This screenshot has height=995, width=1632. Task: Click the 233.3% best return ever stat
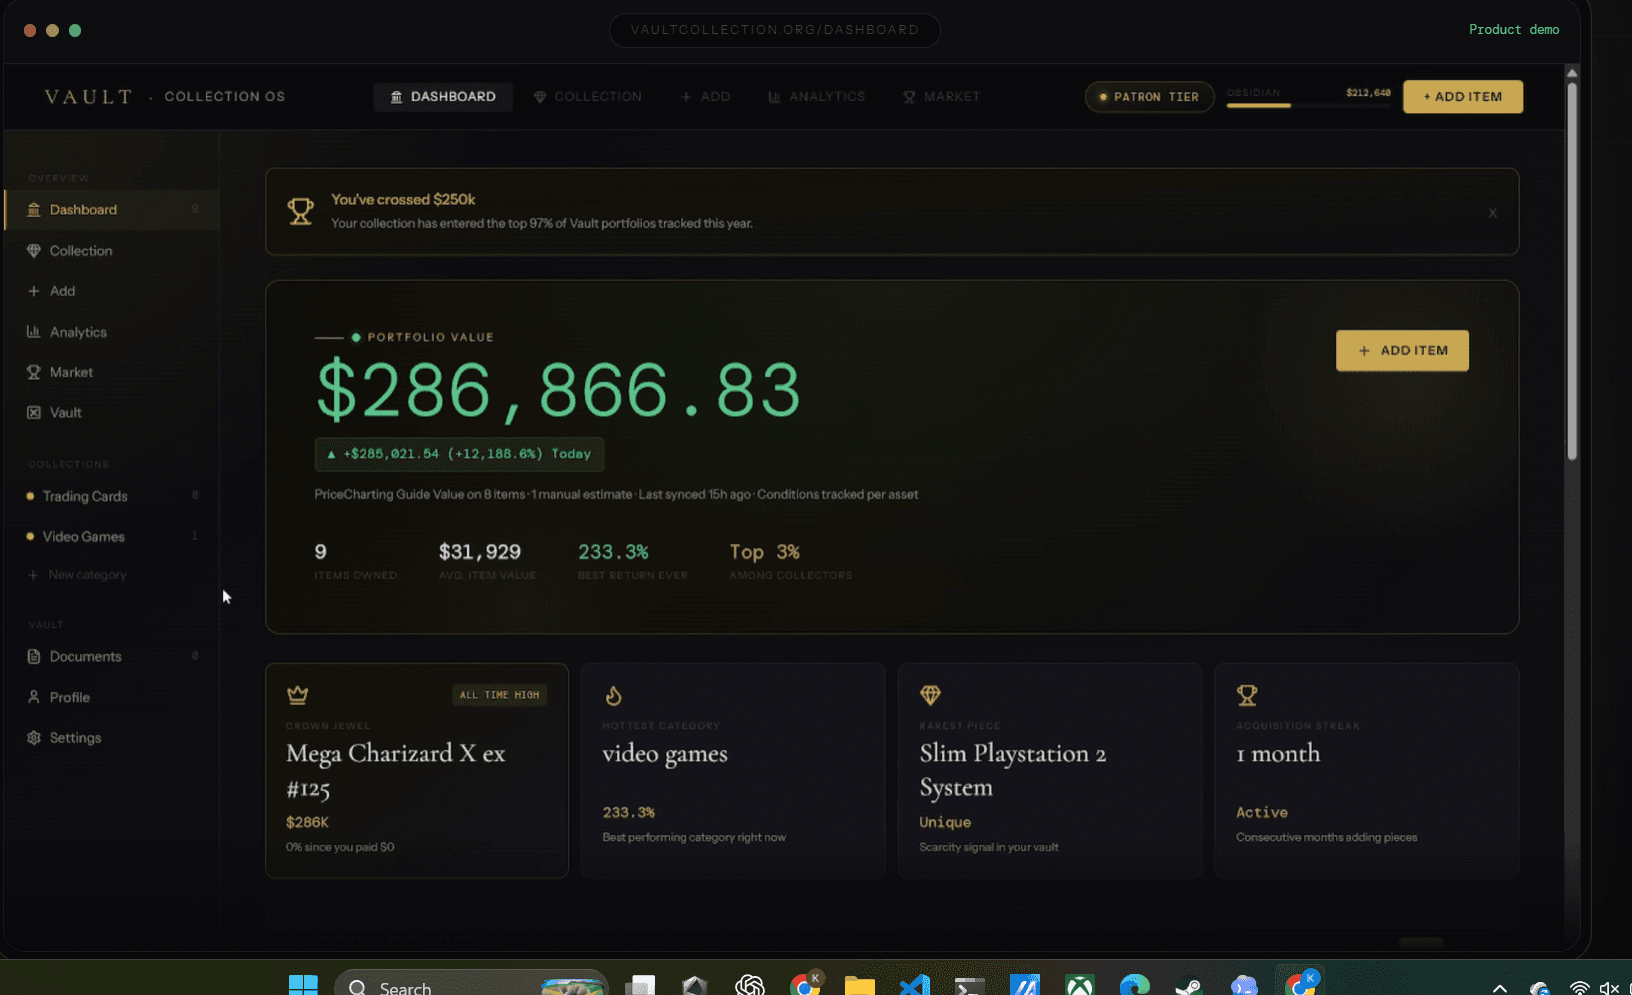(x=632, y=562)
